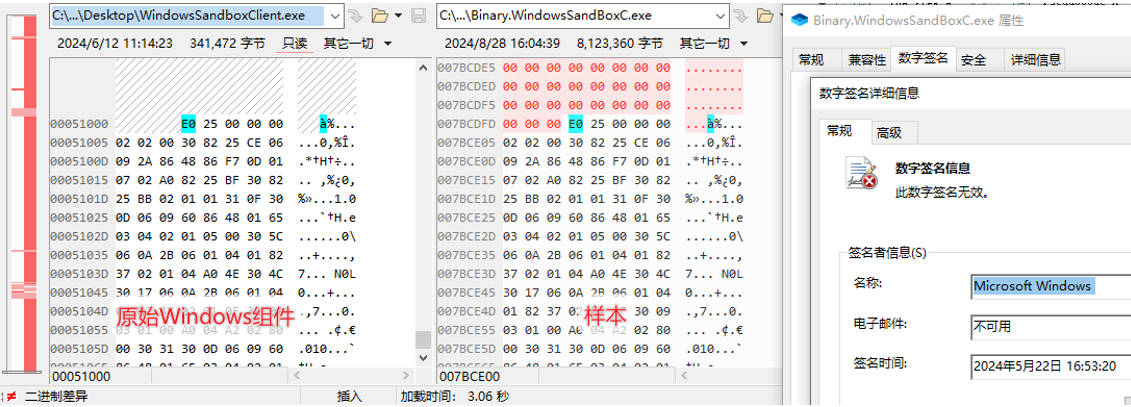This screenshot has height=407, width=1131.
Task: Open the left pane 其它一切 dropdown
Action: pos(357,43)
